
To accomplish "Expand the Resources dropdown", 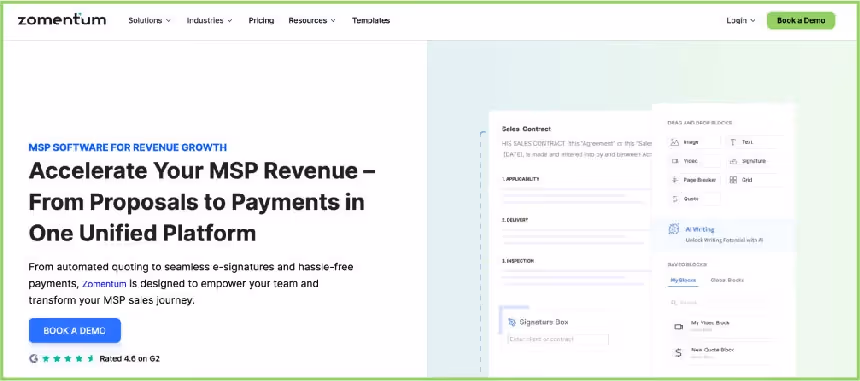I will [312, 20].
